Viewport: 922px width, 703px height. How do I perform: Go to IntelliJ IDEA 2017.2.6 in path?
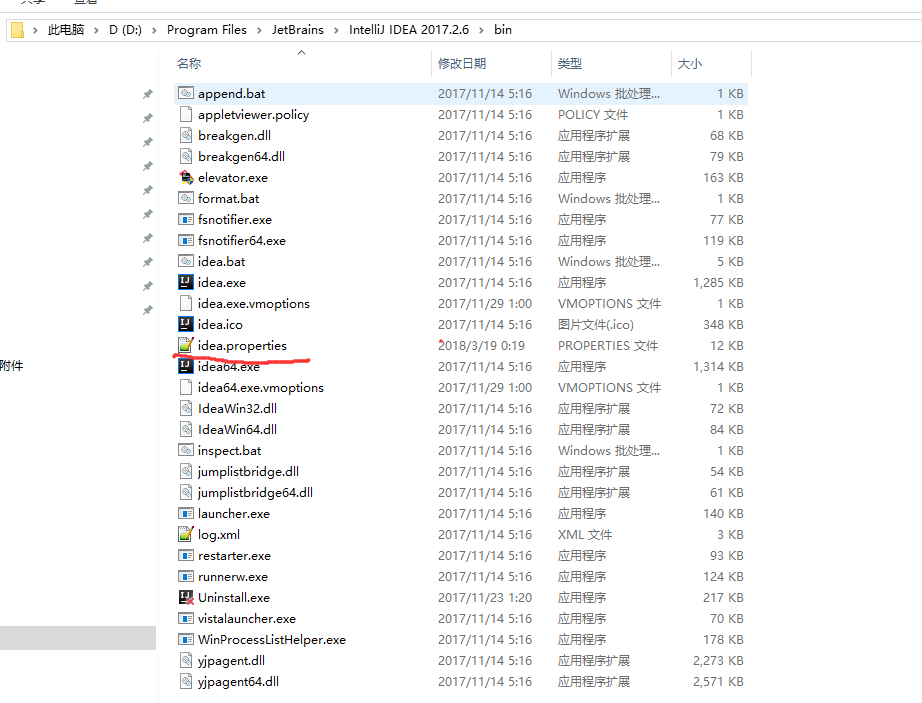[409, 29]
